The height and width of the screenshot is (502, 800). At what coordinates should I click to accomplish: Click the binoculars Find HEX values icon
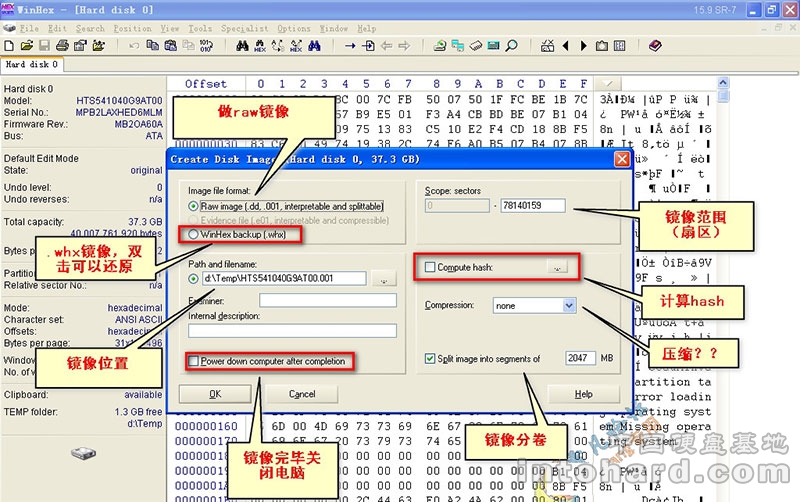pyautogui.click(x=260, y=46)
